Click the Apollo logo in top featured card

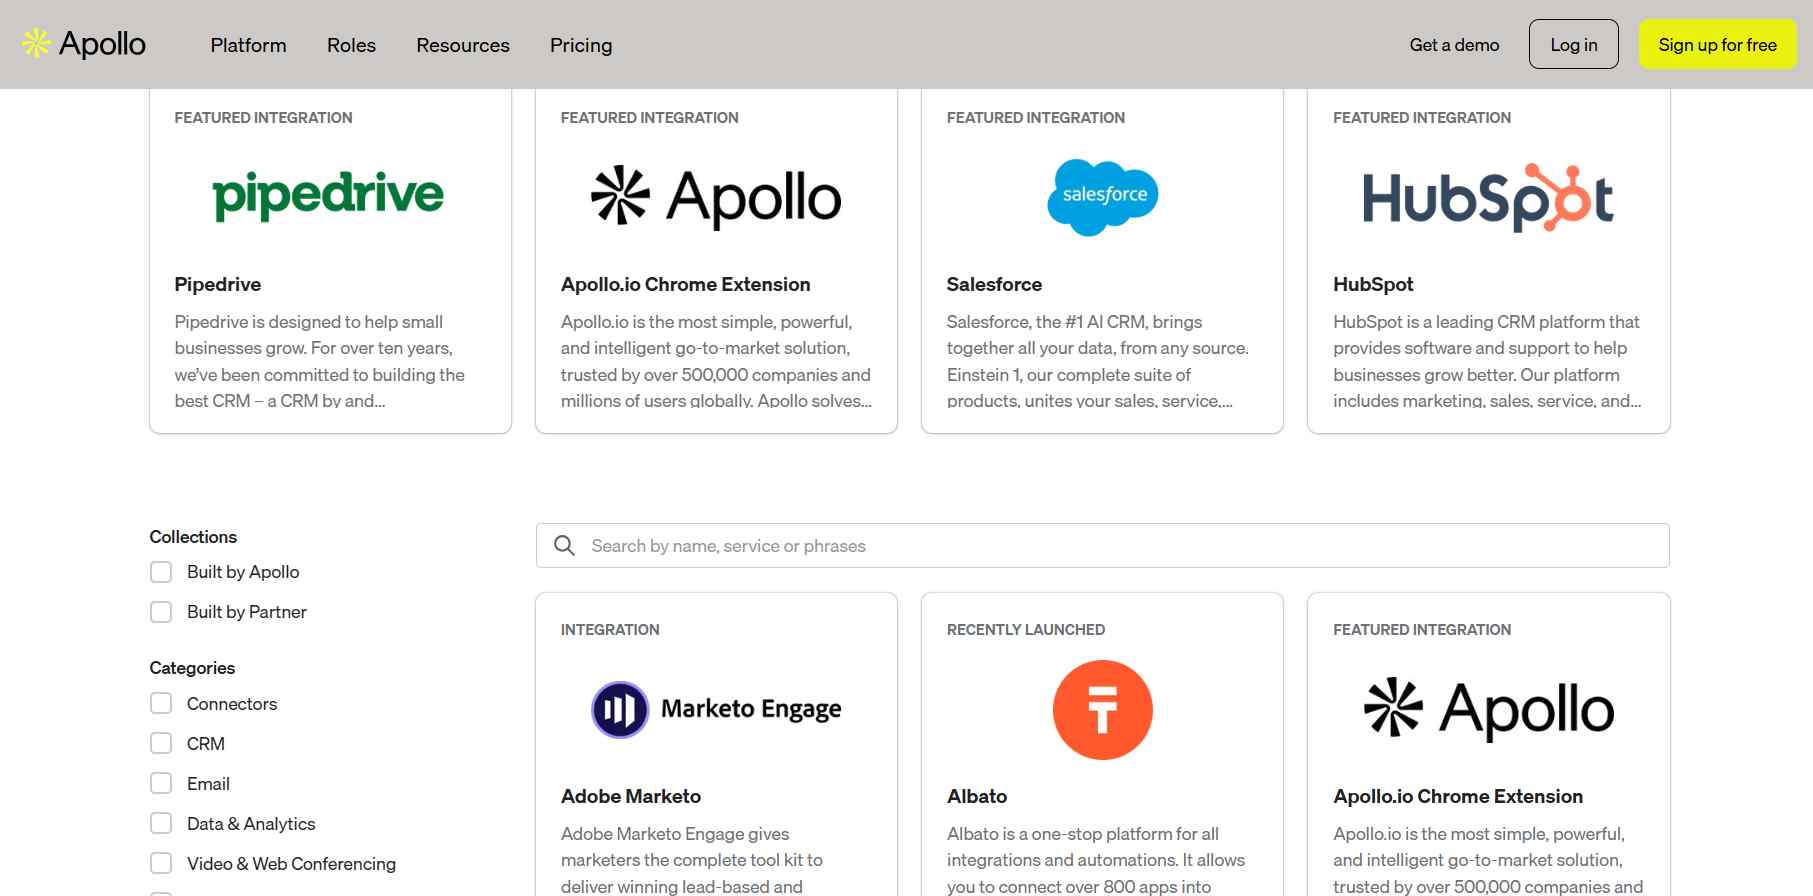[716, 197]
